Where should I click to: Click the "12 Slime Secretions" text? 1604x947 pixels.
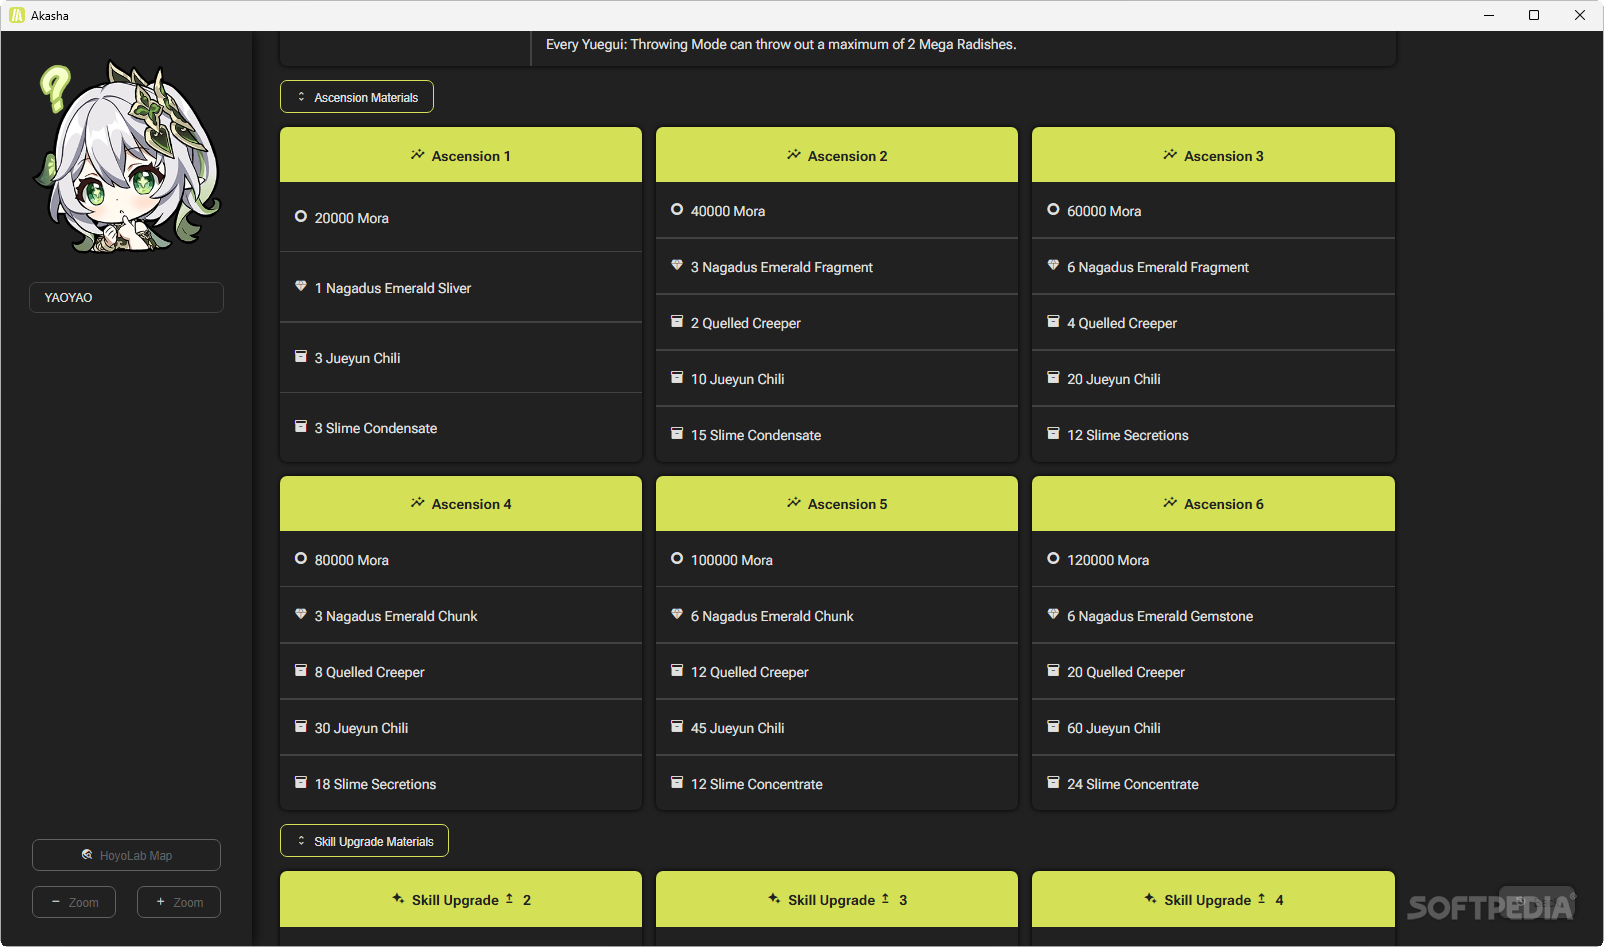[1128, 435]
